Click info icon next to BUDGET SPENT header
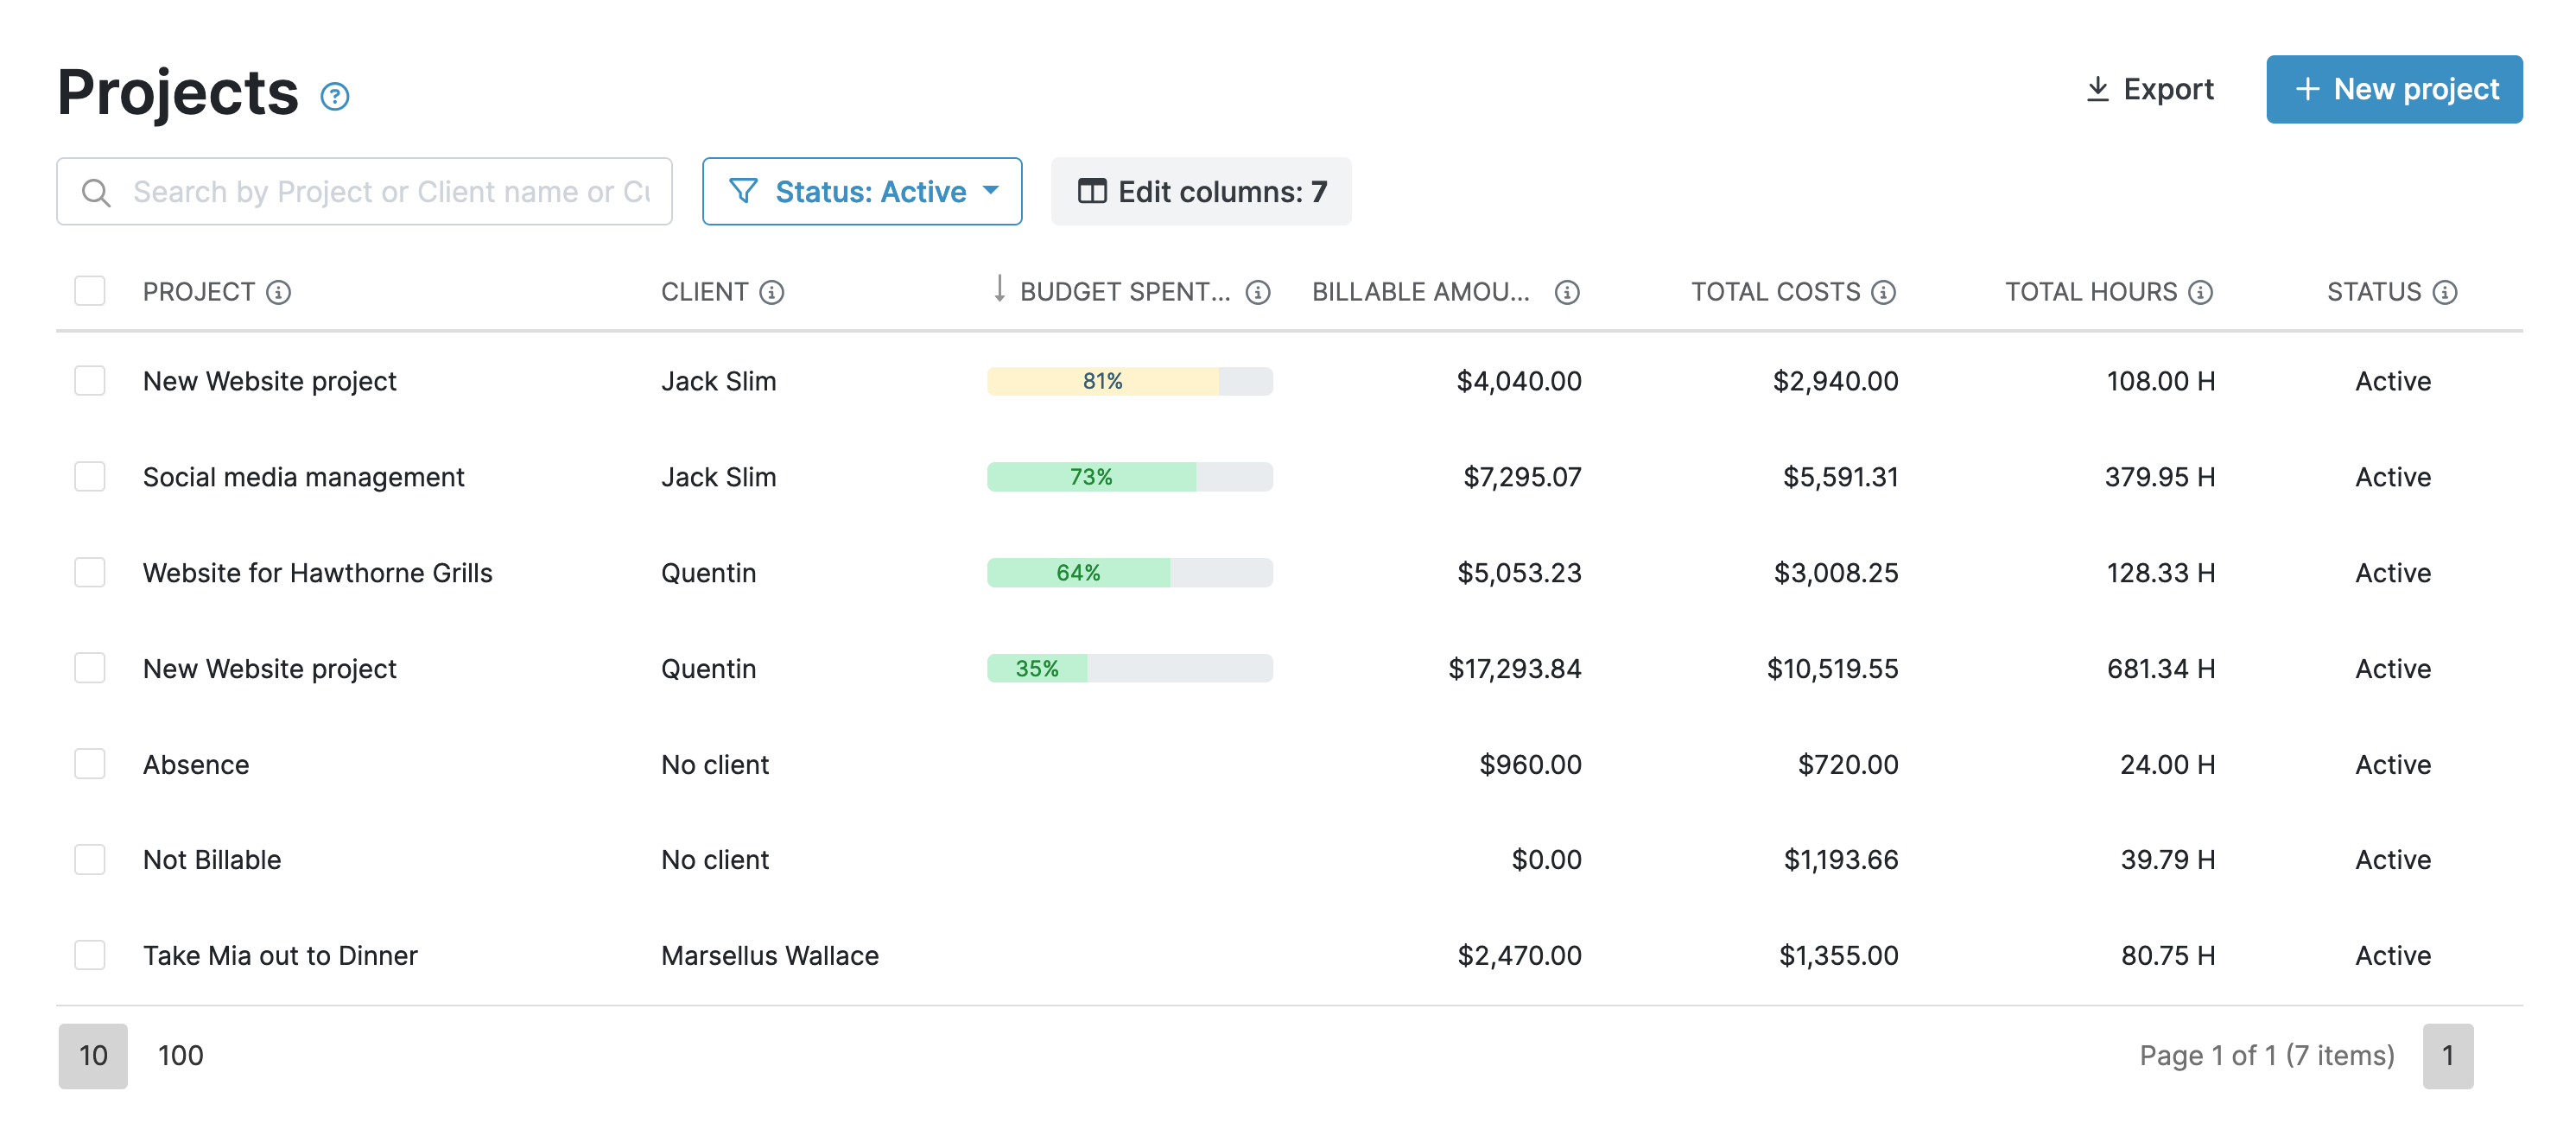The height and width of the screenshot is (1142, 2576). click(1257, 292)
